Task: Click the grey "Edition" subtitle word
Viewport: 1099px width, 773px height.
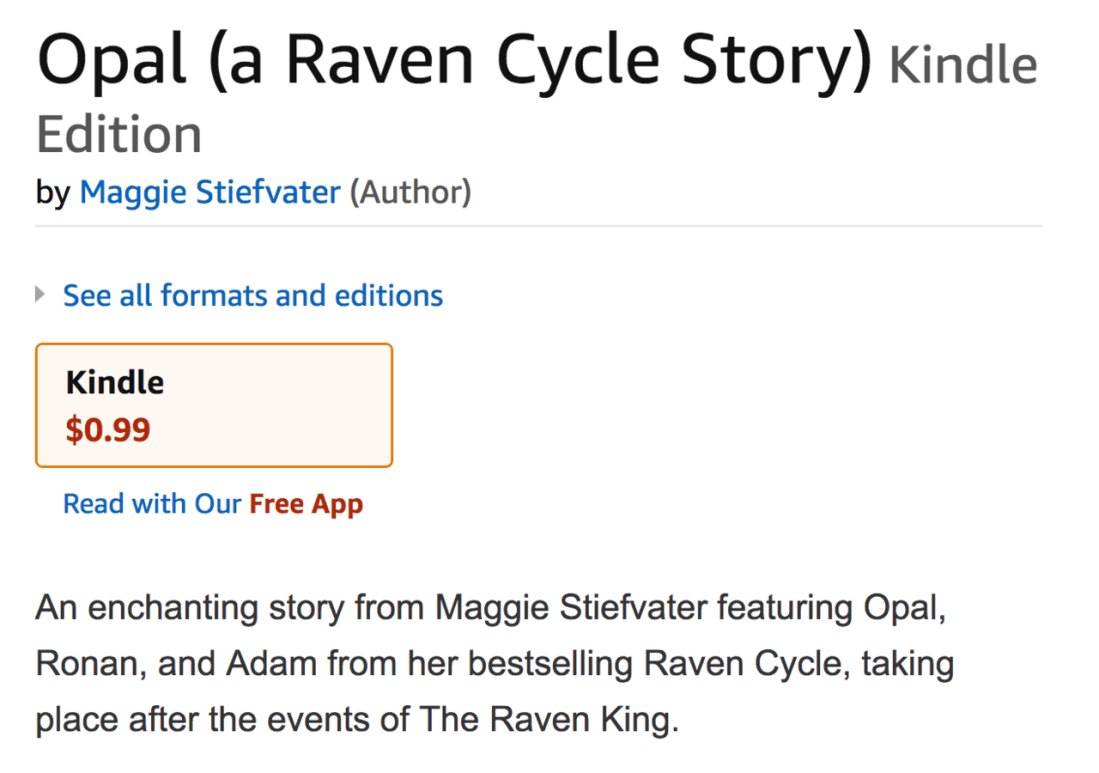Action: click(119, 134)
